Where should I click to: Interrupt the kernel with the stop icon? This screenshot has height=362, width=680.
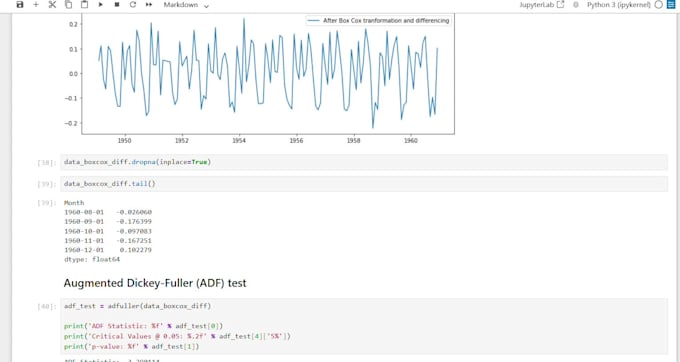pyautogui.click(x=117, y=5)
